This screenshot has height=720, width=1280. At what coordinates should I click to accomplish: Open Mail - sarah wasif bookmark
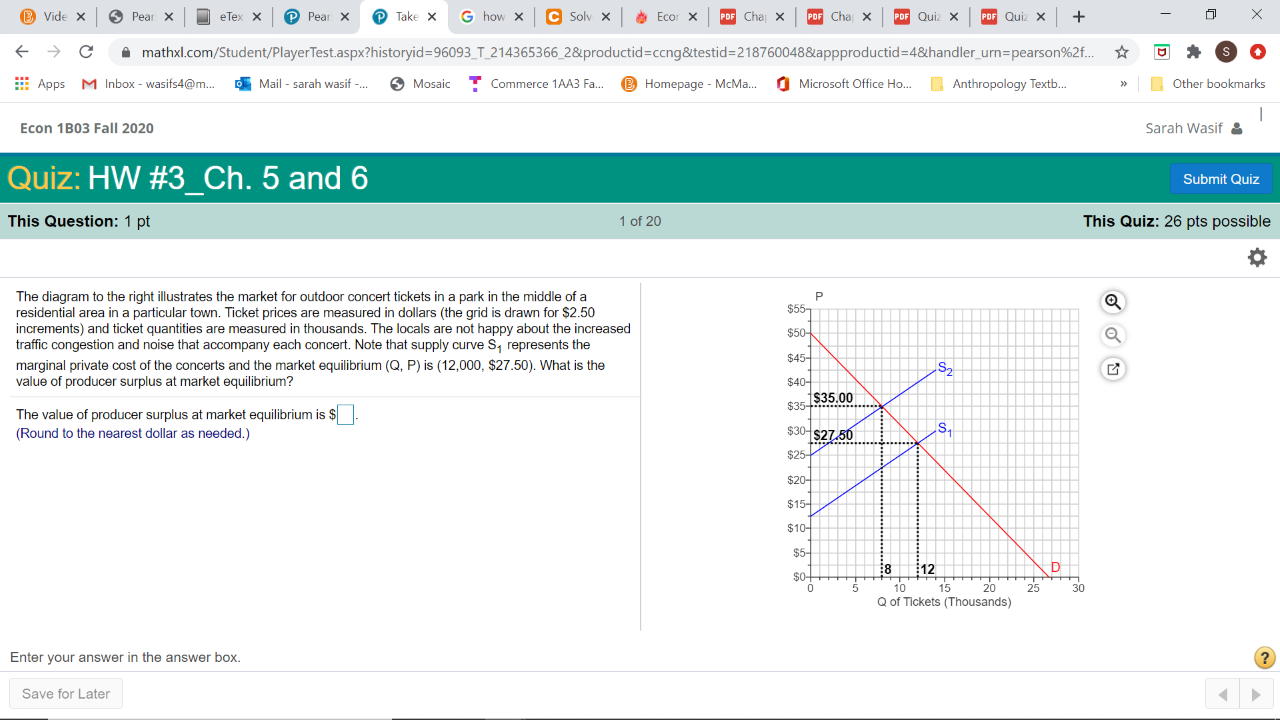pyautogui.click(x=302, y=84)
